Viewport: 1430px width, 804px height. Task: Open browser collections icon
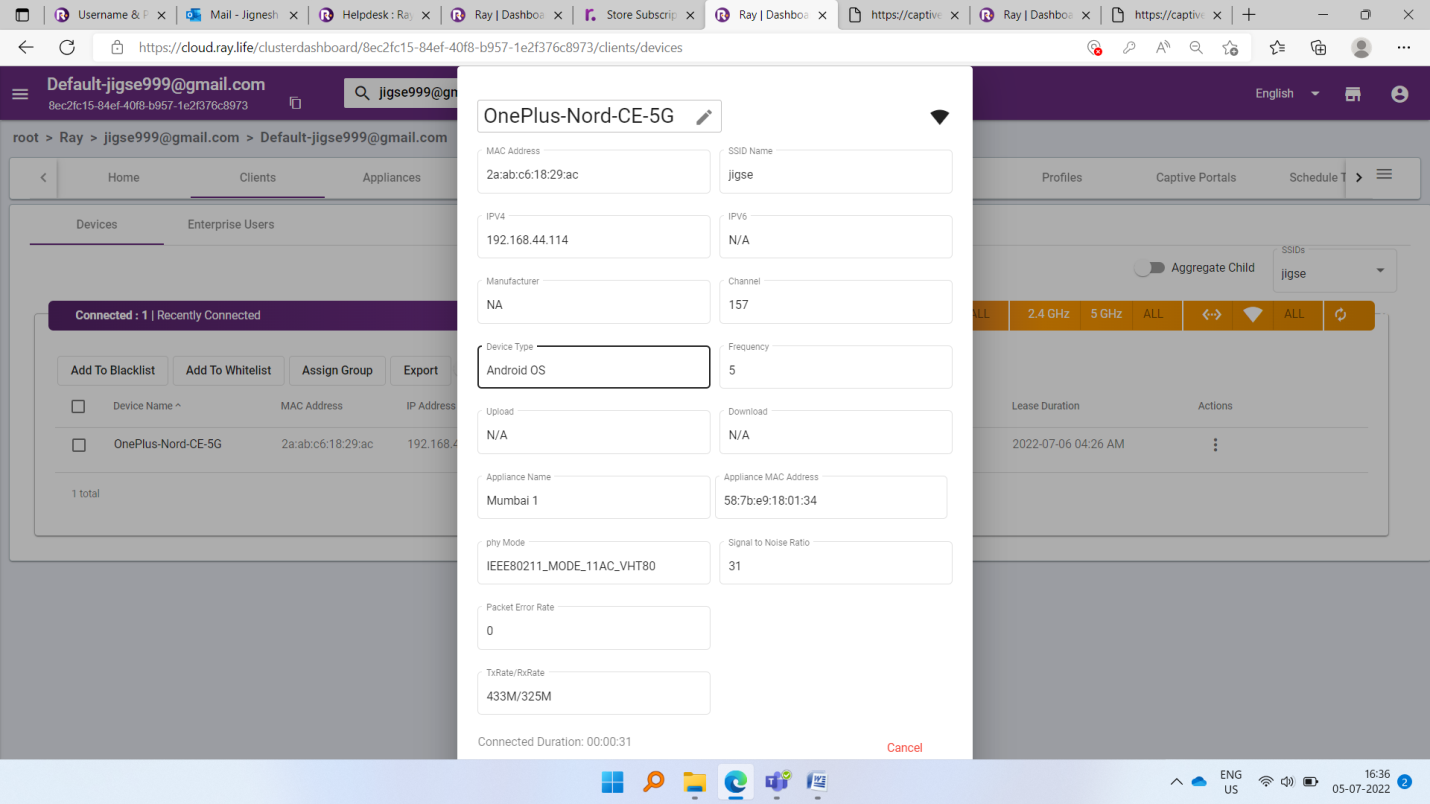coord(1318,47)
